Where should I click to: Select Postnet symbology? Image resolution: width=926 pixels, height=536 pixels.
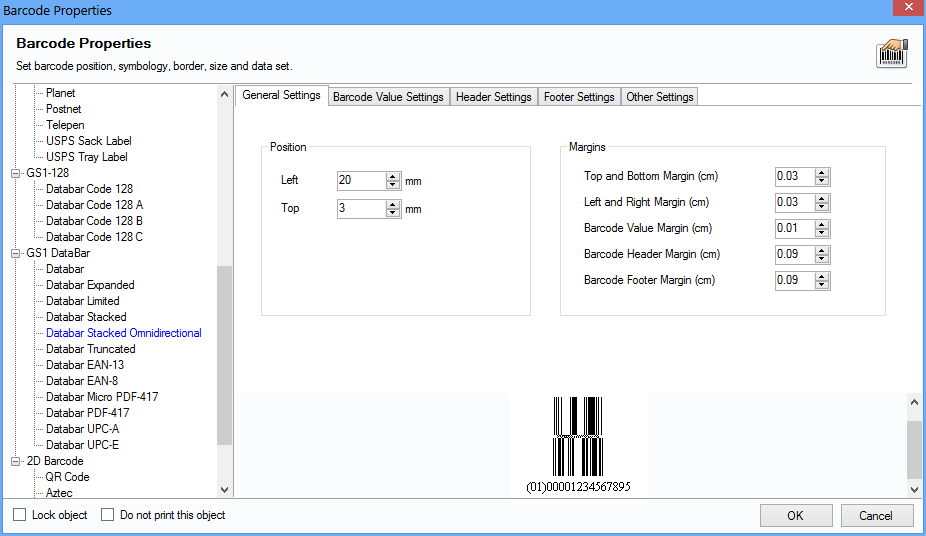[x=64, y=109]
